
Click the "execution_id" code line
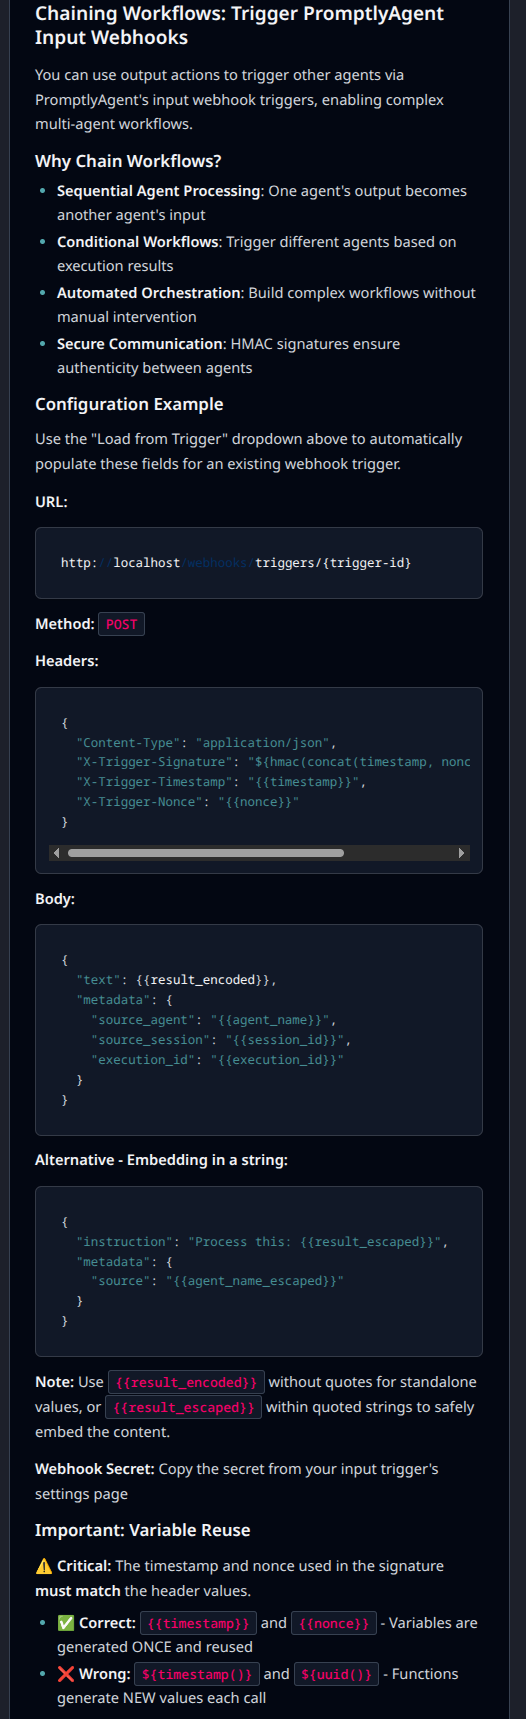coord(217,1060)
